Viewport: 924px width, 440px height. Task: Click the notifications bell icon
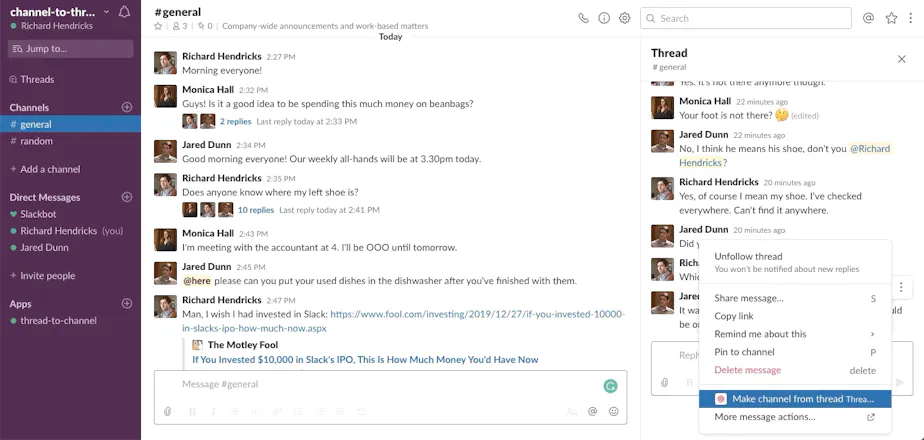[x=124, y=12]
